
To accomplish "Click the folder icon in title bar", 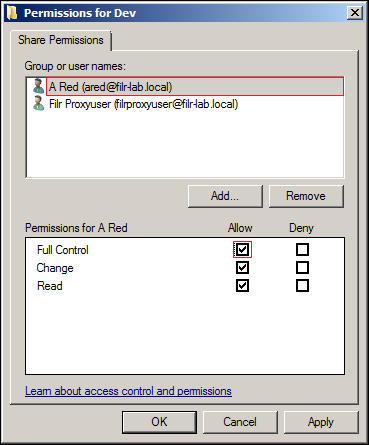I will (x=12, y=13).
